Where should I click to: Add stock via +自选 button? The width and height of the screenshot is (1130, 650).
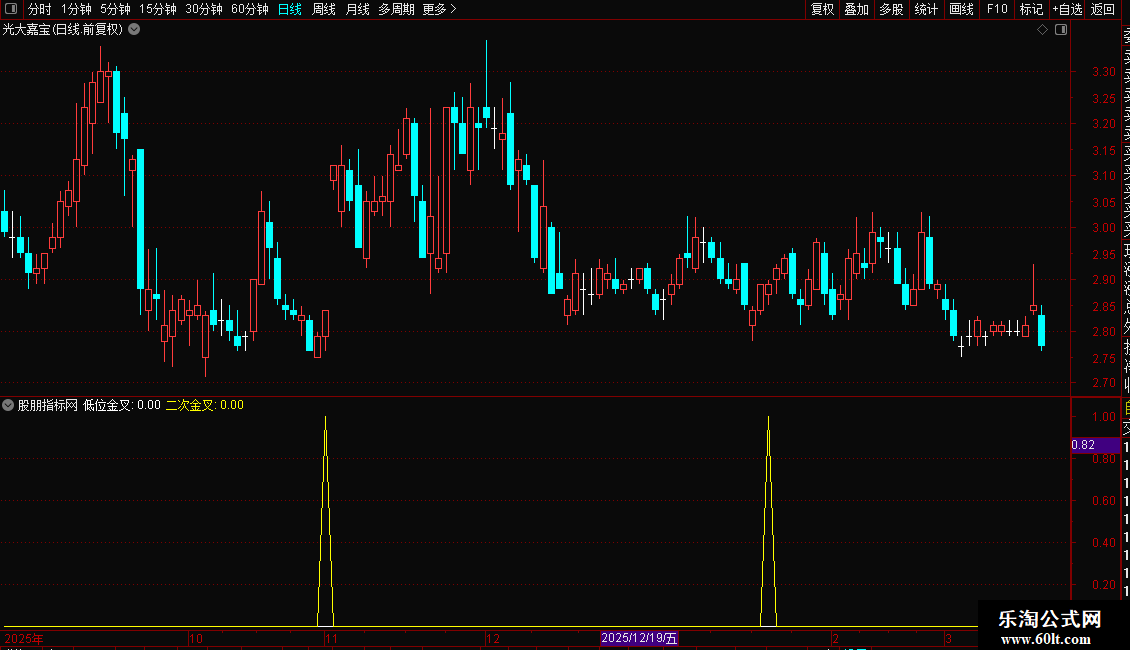[1067, 9]
